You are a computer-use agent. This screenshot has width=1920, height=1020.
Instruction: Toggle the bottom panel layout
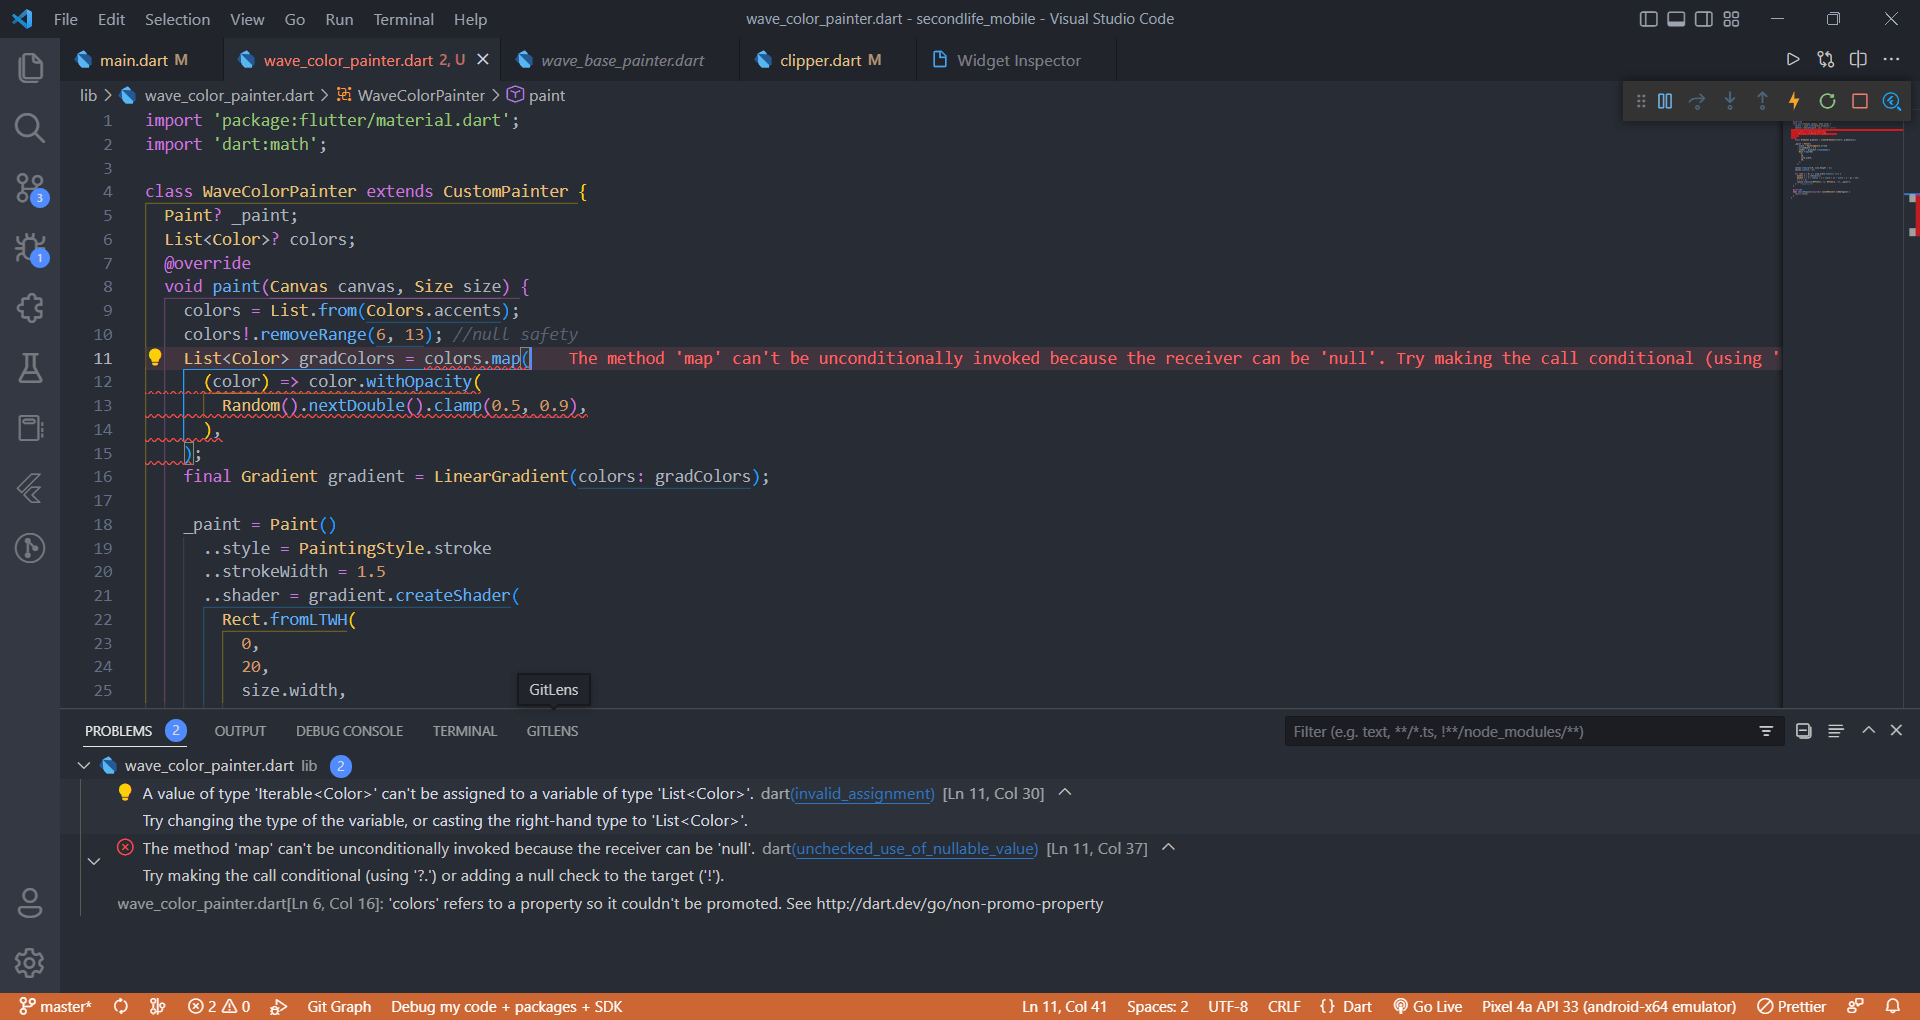point(1676,19)
